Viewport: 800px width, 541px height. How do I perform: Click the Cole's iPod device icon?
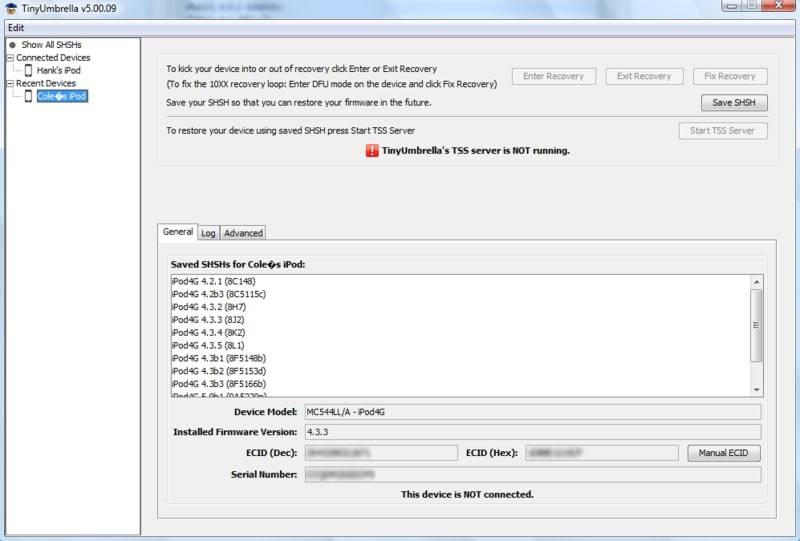pos(28,96)
